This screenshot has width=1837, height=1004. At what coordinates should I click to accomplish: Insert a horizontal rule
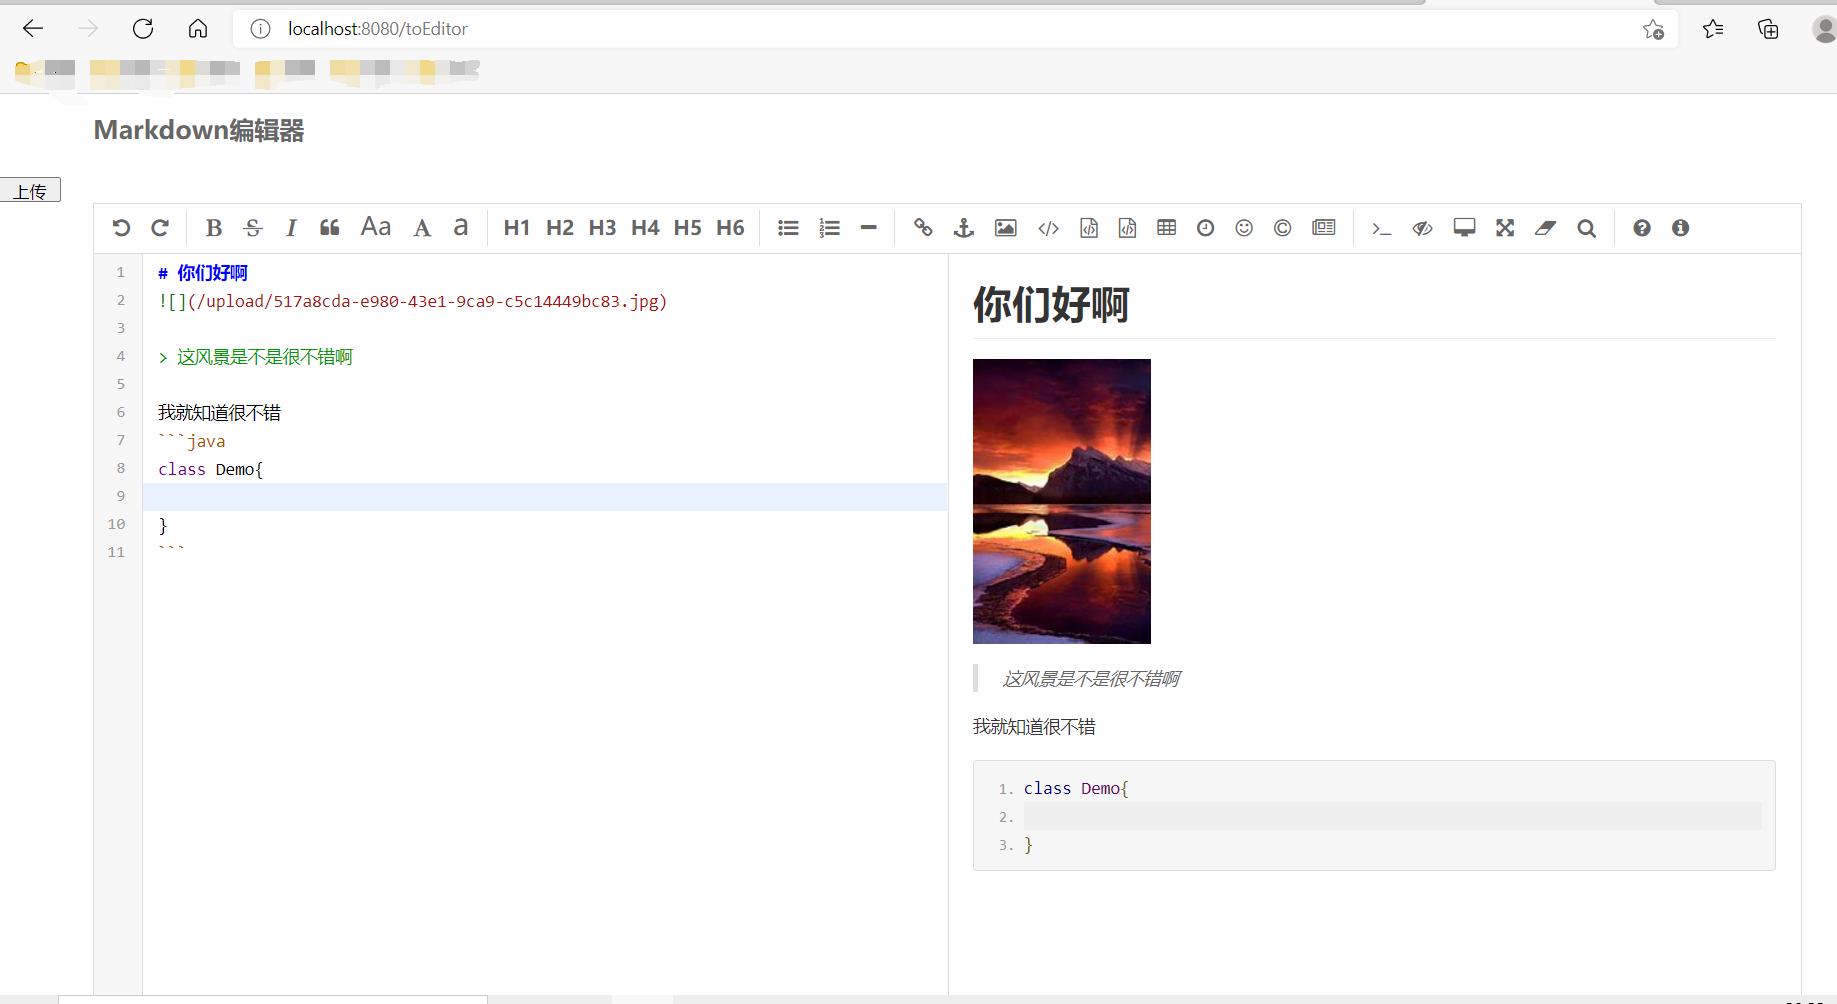[x=868, y=228]
